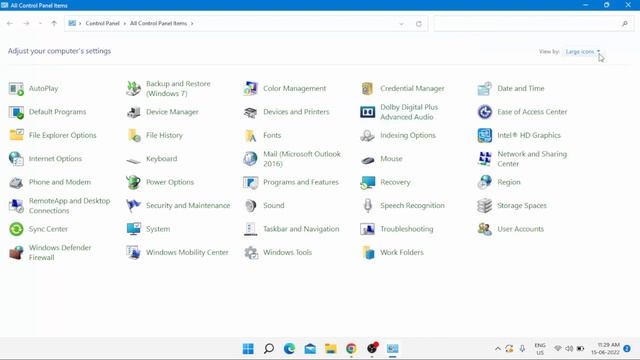Screen dimensions: 640x360
Task: Go up one folder level
Action: 54,24
